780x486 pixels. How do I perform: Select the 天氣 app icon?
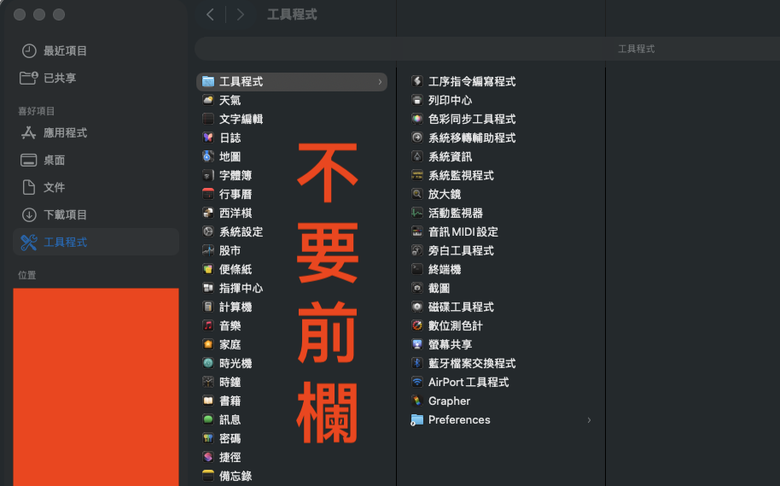point(208,100)
